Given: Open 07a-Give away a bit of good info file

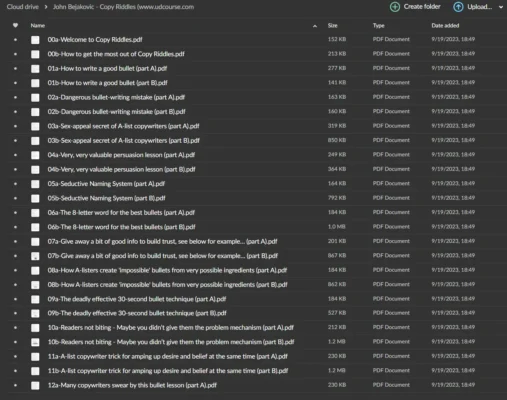Looking at the screenshot, I should click(162, 241).
